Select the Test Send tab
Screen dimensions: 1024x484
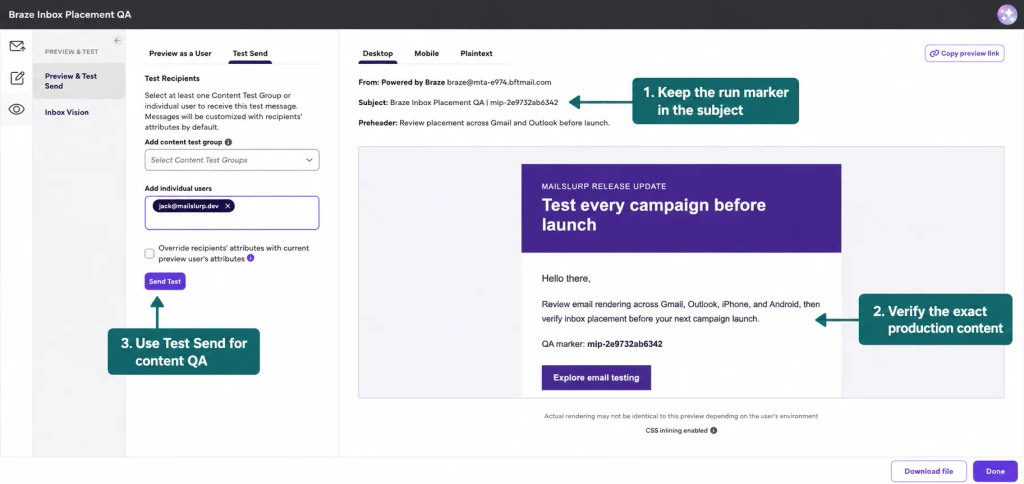coord(250,54)
